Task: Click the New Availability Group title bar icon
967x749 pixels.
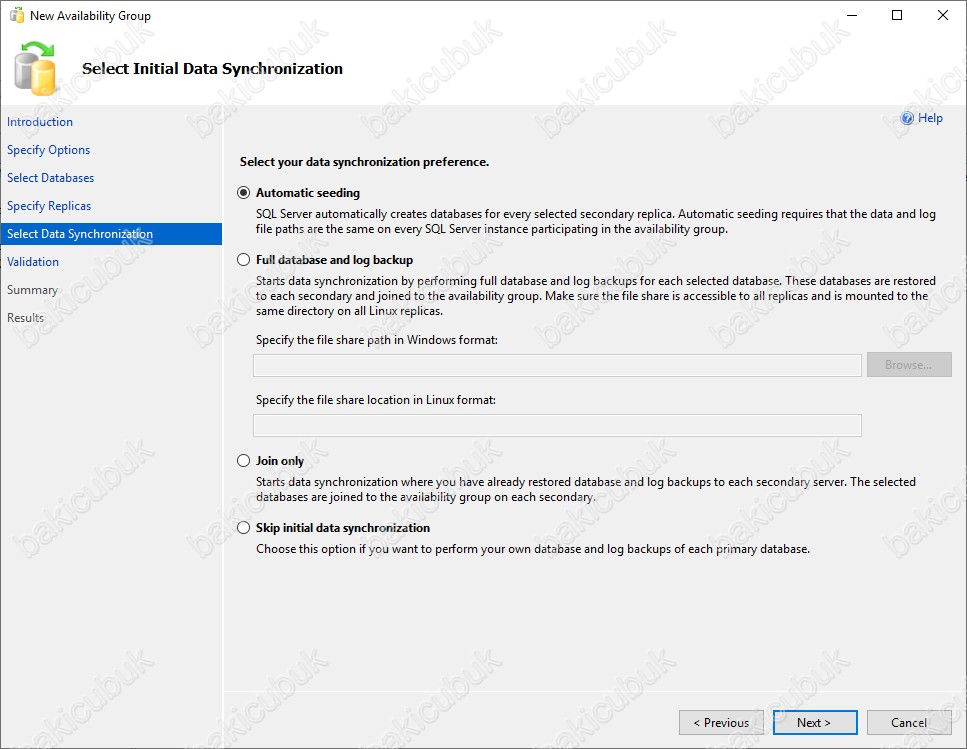Action: [x=17, y=15]
